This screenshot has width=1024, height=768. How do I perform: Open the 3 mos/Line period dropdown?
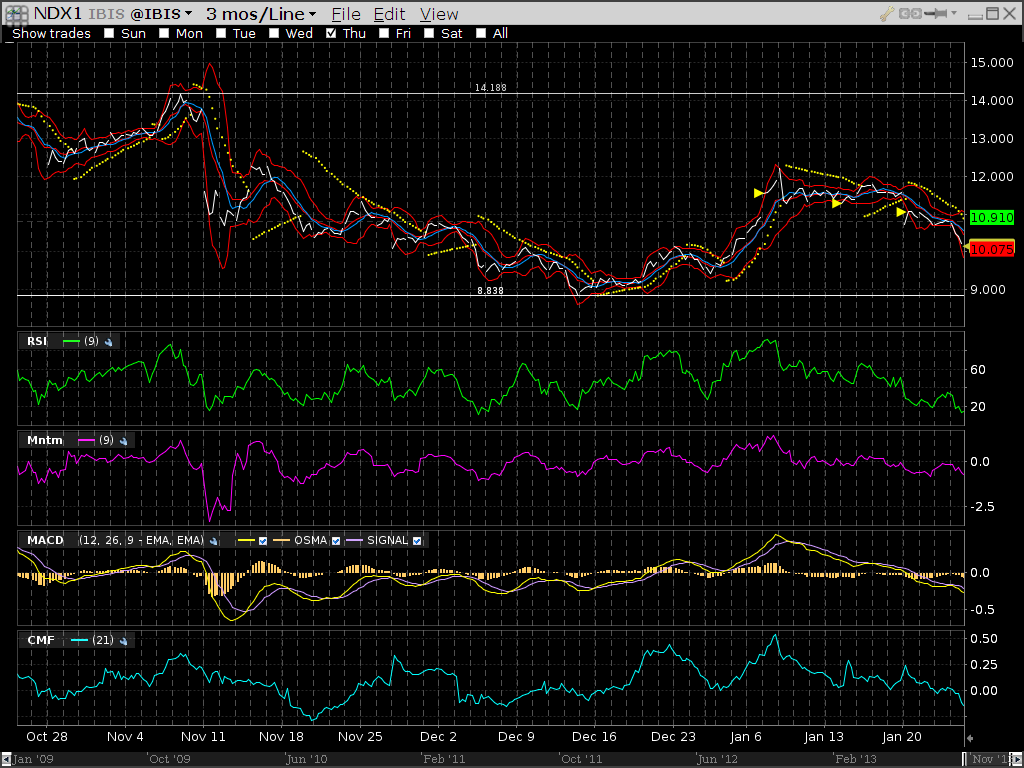point(261,14)
